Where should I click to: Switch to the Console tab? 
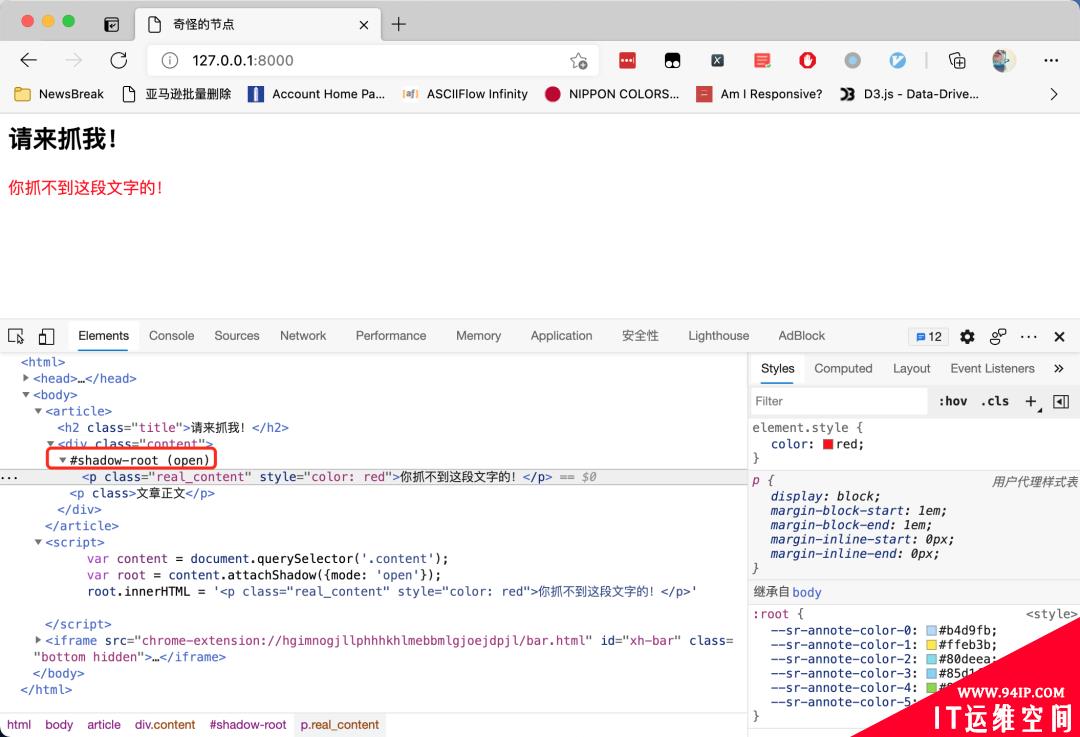[172, 336]
